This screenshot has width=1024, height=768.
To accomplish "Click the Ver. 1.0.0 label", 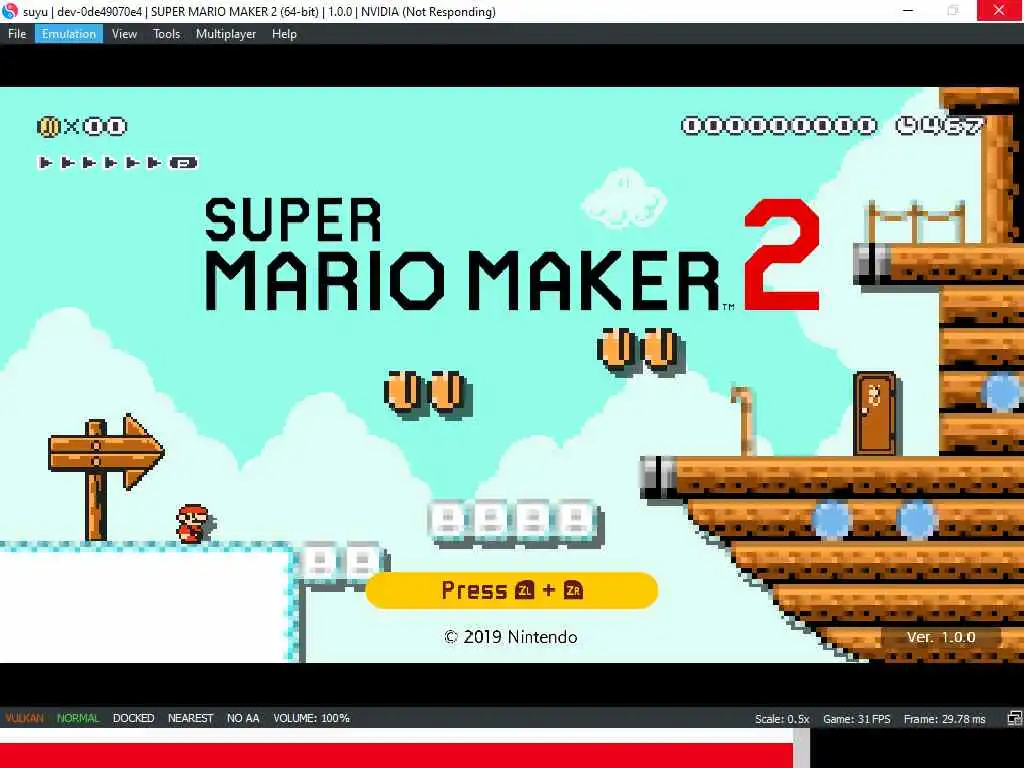I will [x=940, y=637].
